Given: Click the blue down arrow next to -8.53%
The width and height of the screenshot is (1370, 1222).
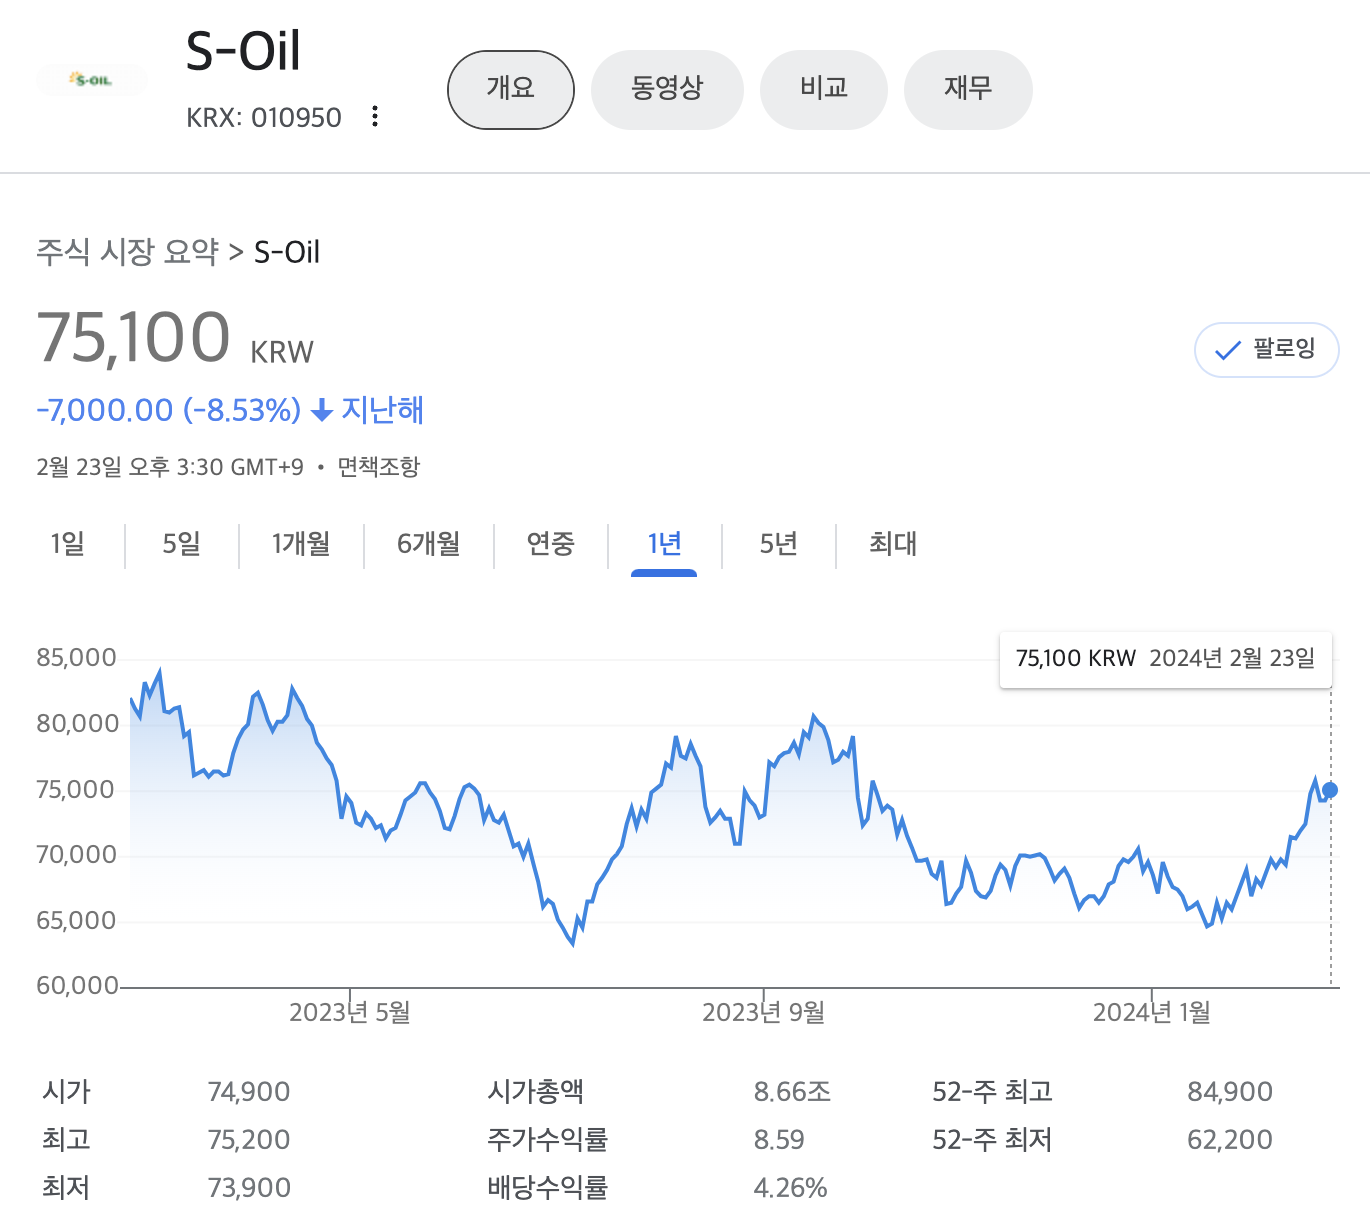Looking at the screenshot, I should 322,411.
